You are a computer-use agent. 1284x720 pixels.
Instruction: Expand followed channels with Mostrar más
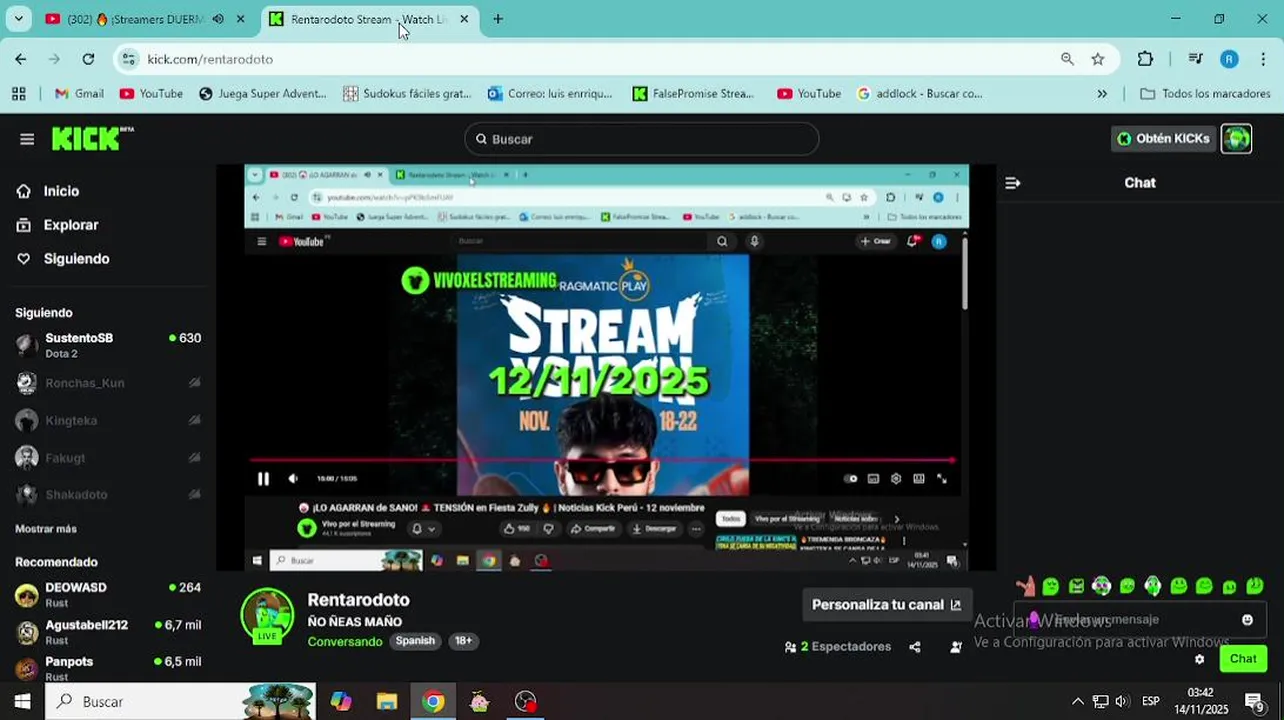(x=46, y=528)
